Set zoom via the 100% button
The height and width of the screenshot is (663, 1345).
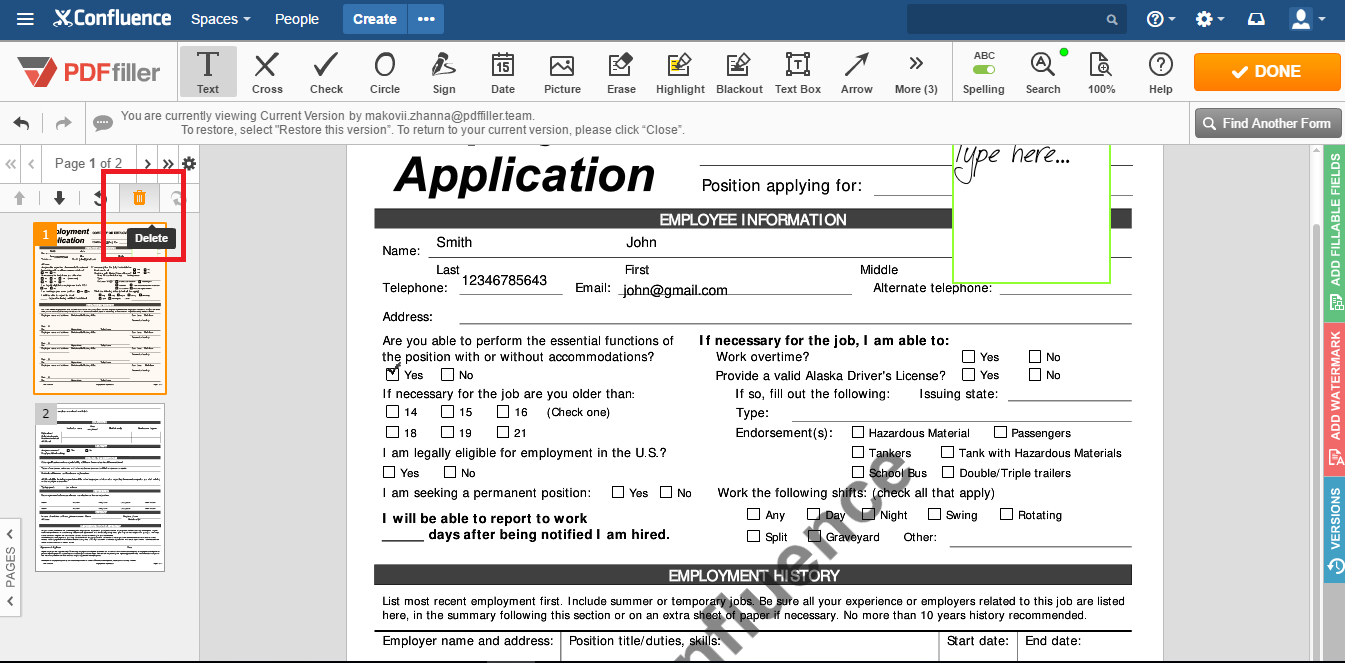click(x=1101, y=71)
